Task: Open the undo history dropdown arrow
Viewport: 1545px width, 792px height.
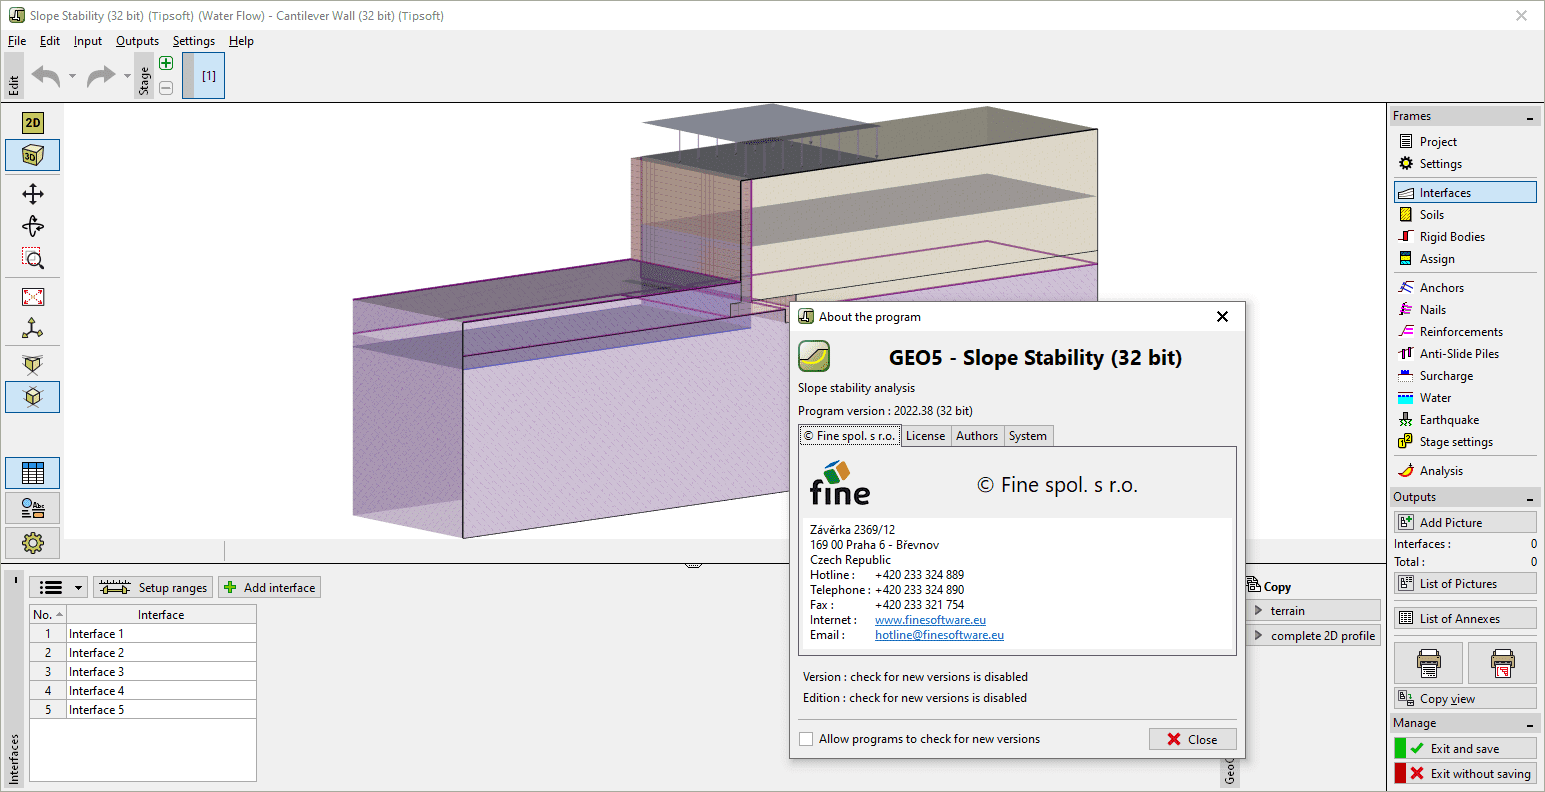Action: [x=72, y=76]
